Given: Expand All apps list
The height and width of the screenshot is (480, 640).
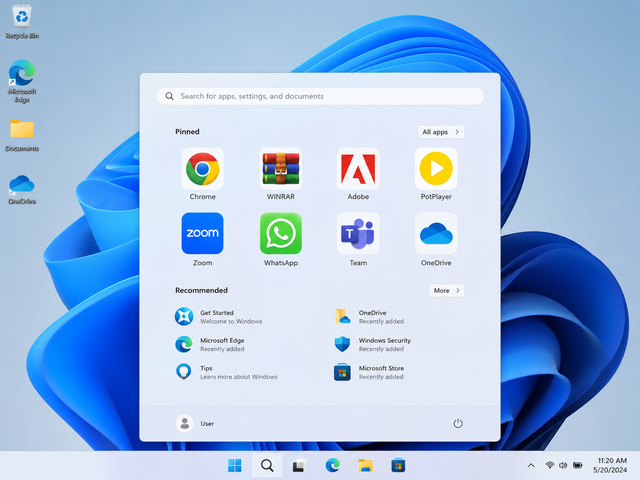Looking at the screenshot, I should pos(440,132).
